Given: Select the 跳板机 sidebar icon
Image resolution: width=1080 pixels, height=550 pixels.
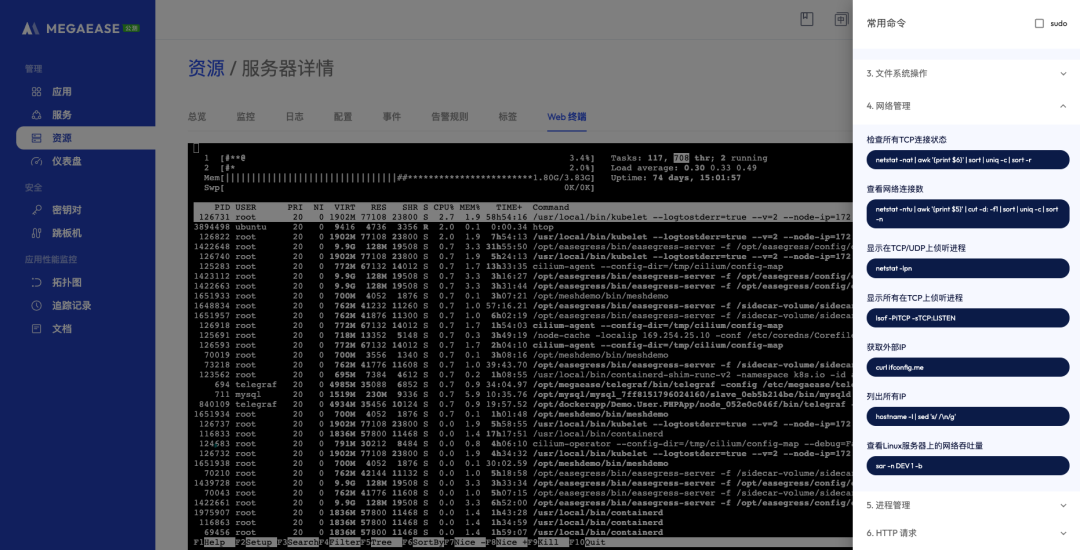Looking at the screenshot, I should click(37, 233).
